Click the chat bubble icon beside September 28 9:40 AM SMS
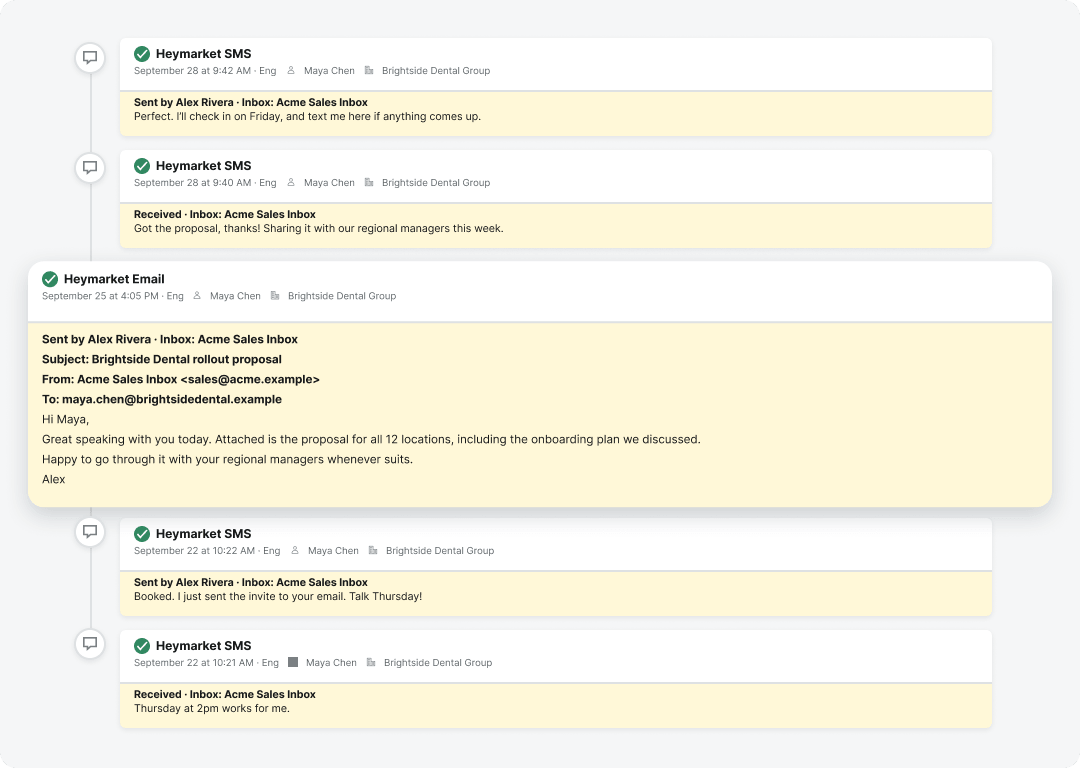This screenshot has width=1080, height=768. [x=90, y=167]
